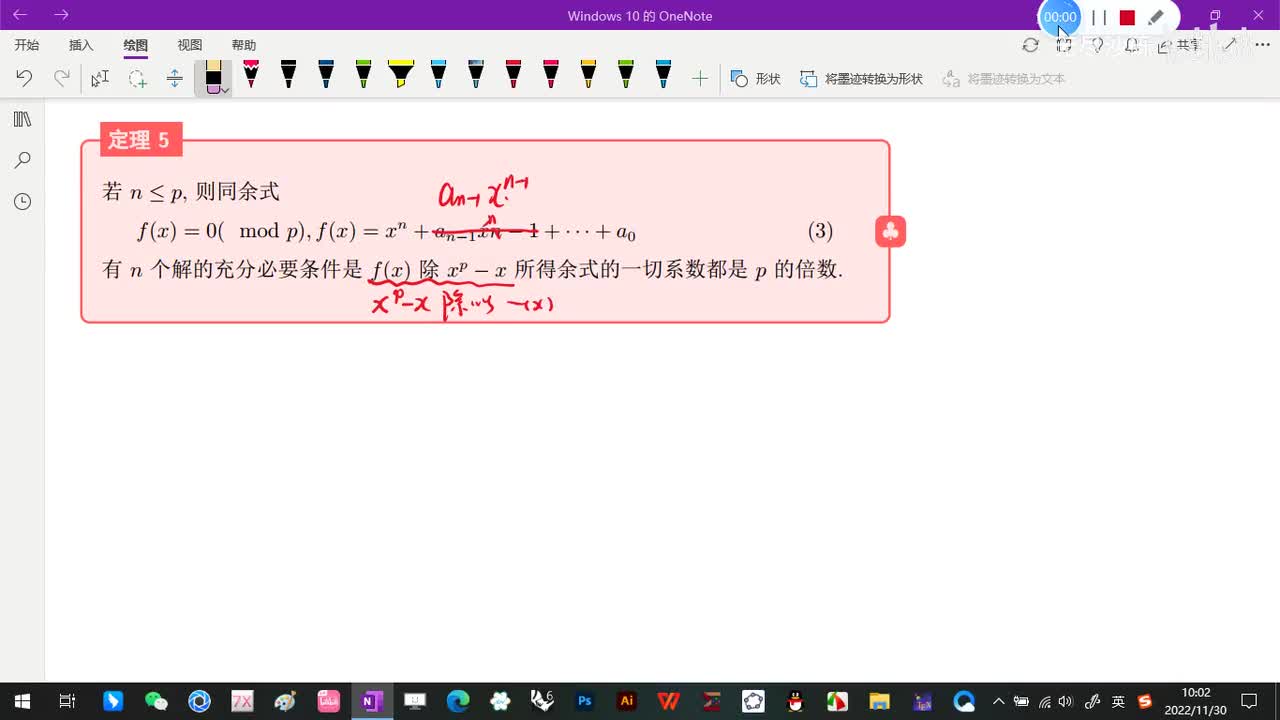Screen dimensions: 1280x720
Task: Add a new pen with plus button
Action: click(x=700, y=78)
